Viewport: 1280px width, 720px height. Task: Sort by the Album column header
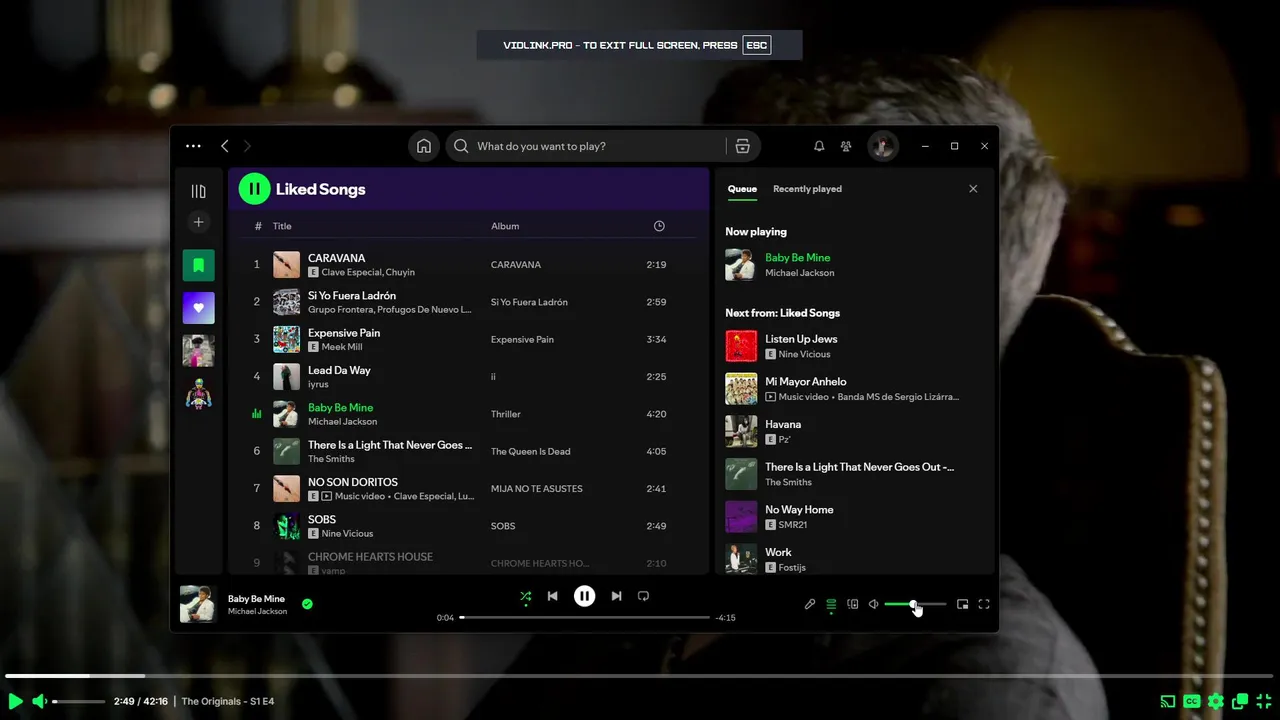coord(505,226)
